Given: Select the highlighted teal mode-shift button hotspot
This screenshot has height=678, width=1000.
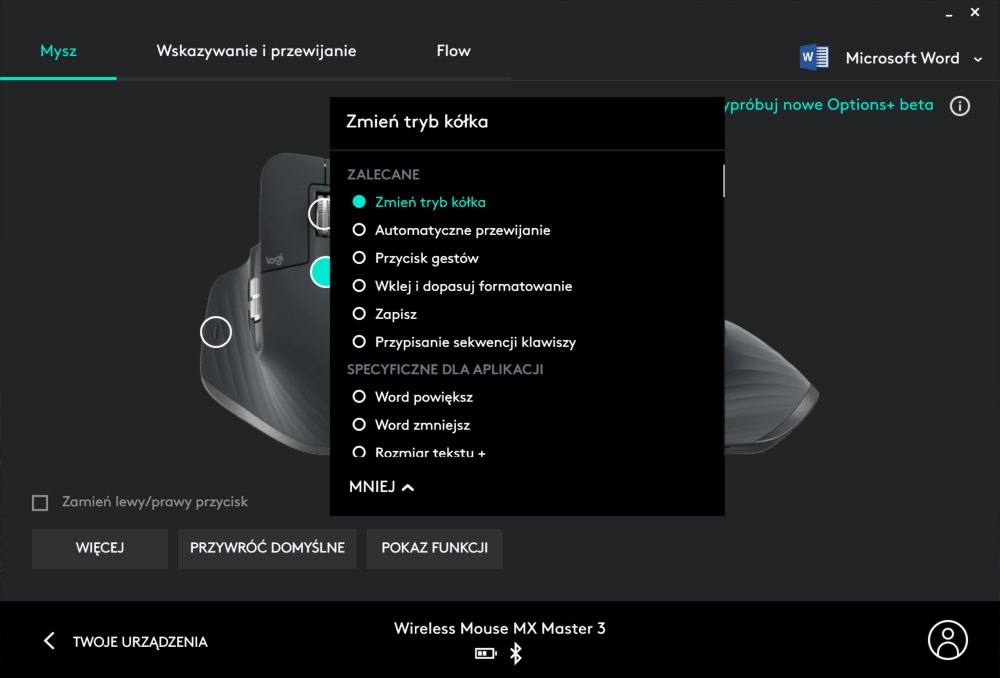Looking at the screenshot, I should (322, 272).
